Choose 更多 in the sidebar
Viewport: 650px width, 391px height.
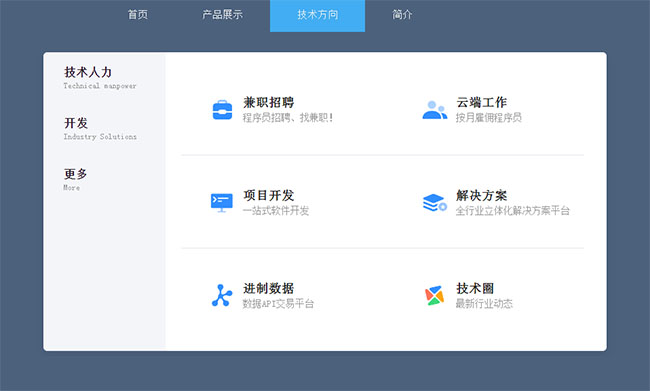pos(75,174)
